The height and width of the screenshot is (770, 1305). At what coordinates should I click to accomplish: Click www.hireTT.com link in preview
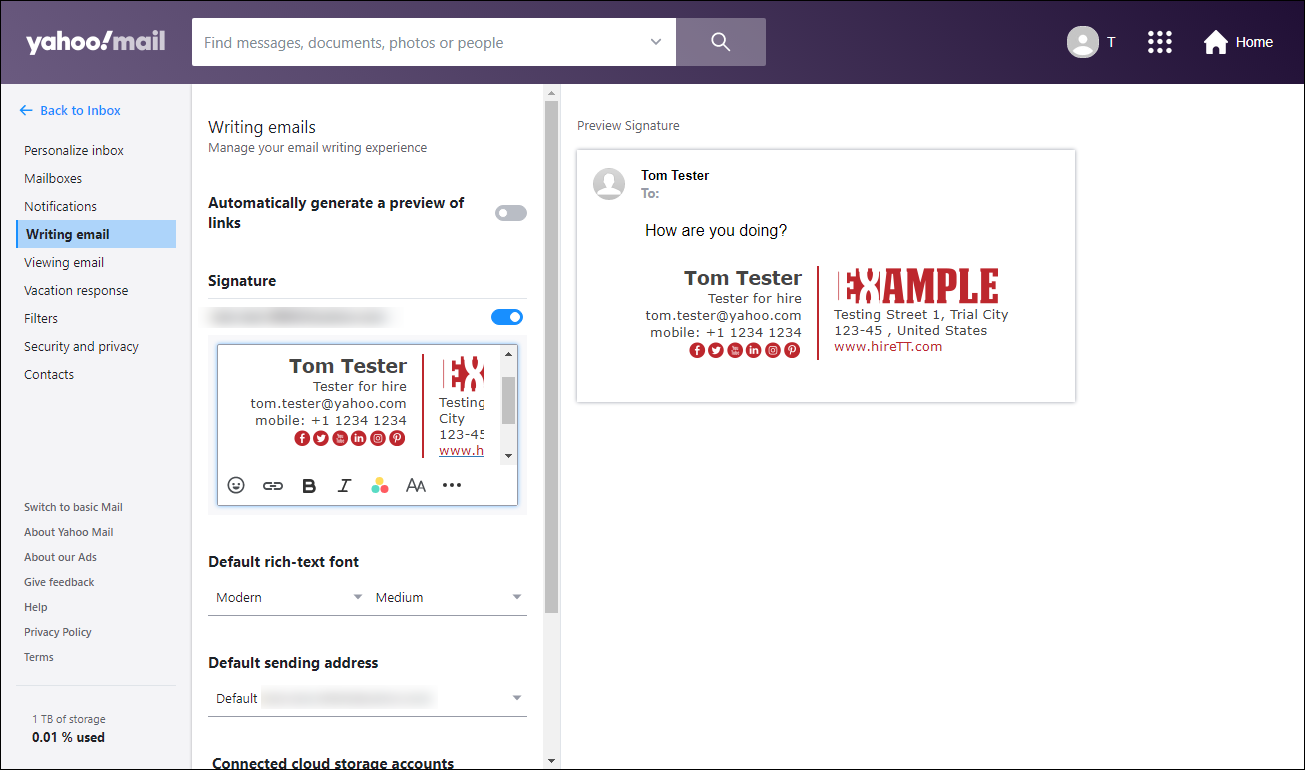[888, 346]
